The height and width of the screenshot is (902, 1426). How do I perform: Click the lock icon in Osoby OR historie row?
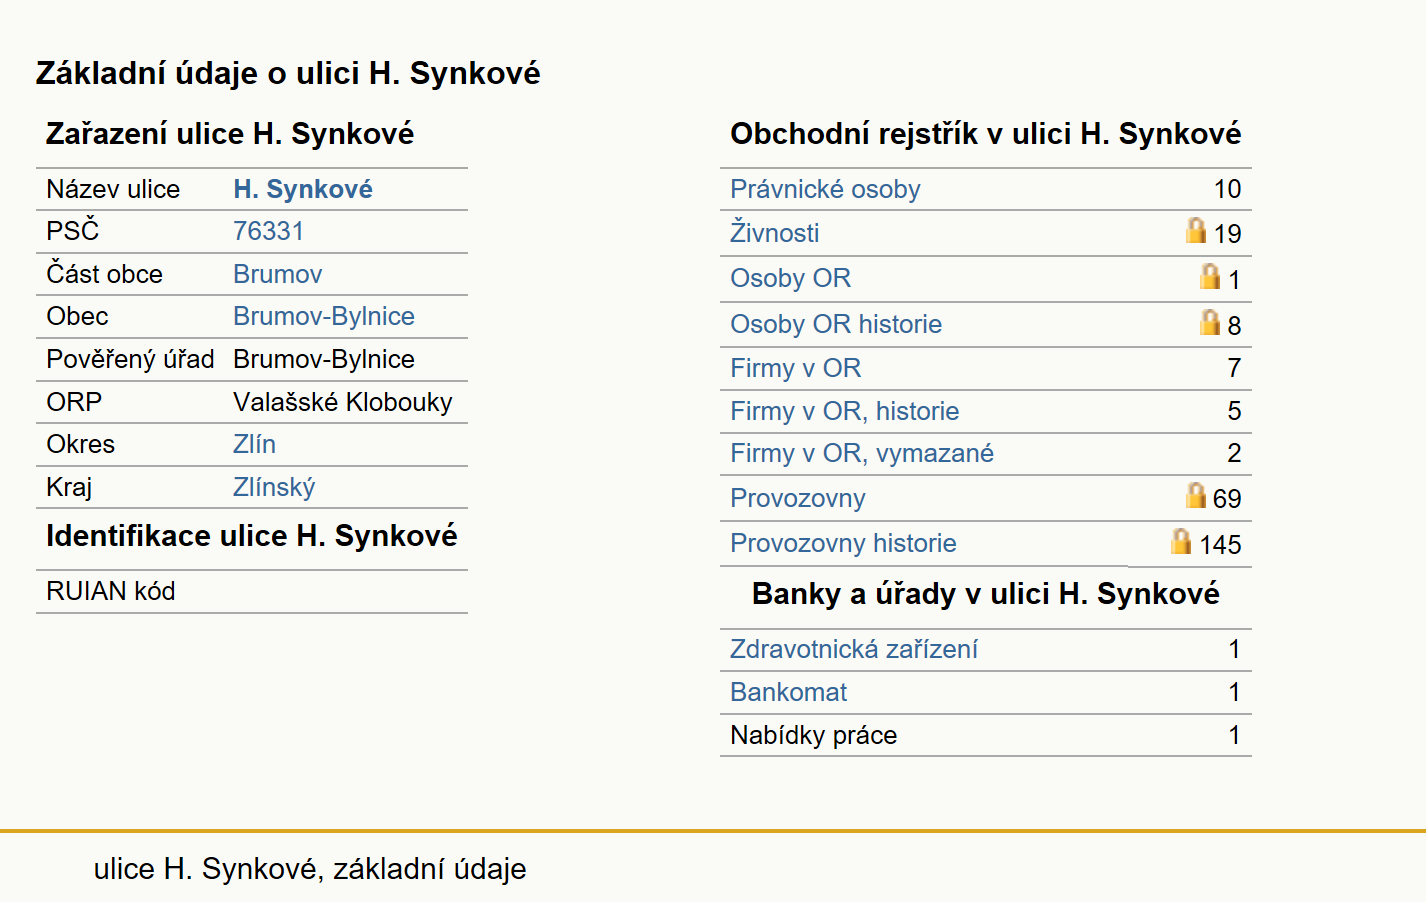pos(1210,323)
